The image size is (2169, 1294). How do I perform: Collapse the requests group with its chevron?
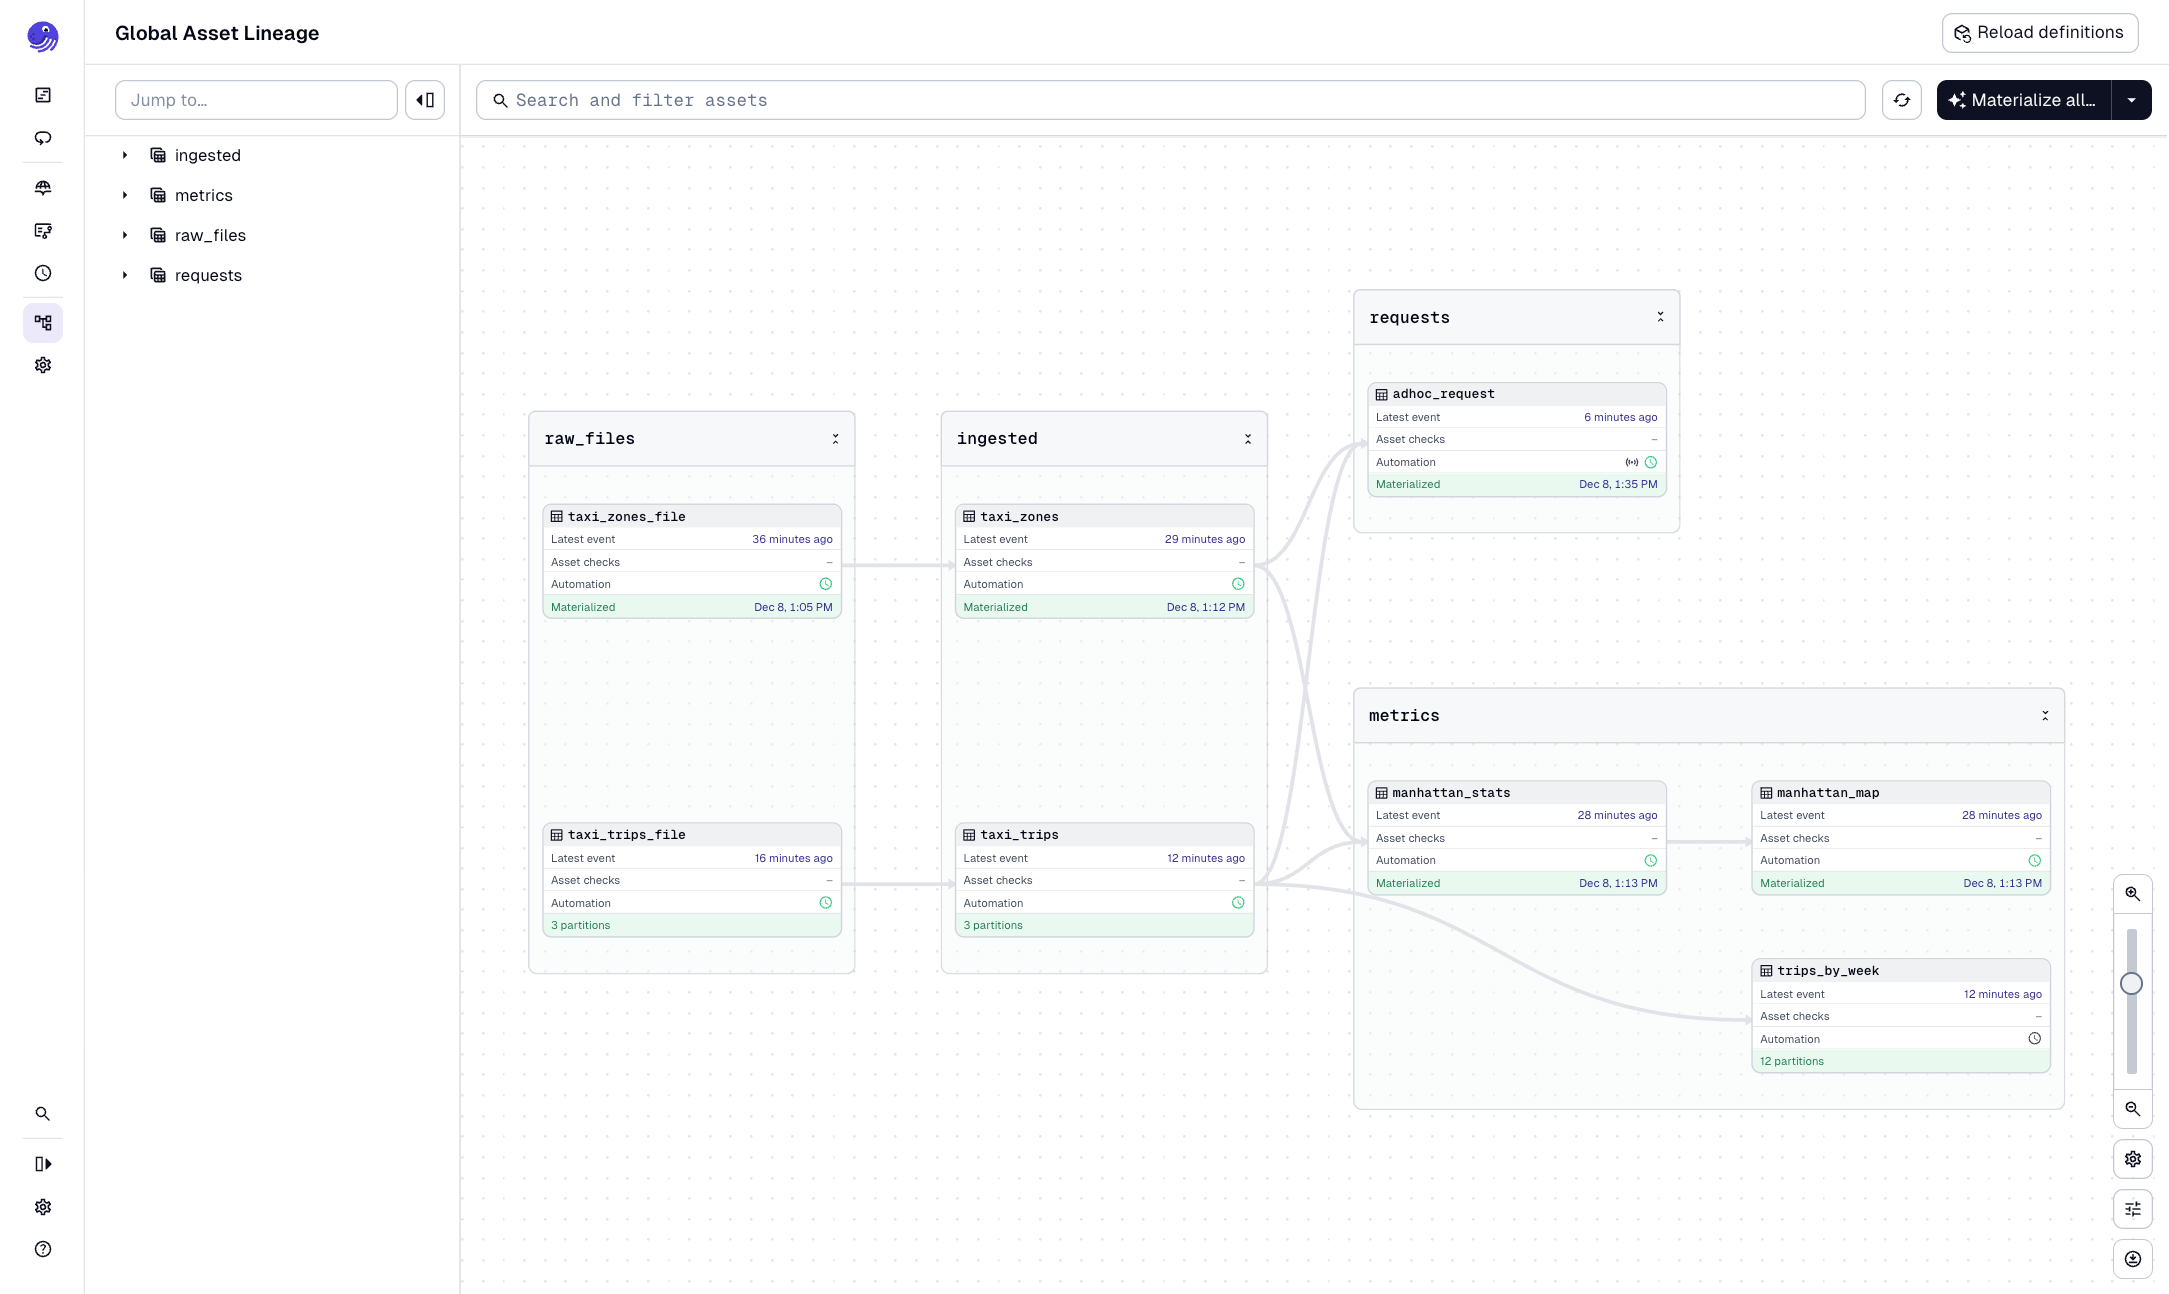1660,317
